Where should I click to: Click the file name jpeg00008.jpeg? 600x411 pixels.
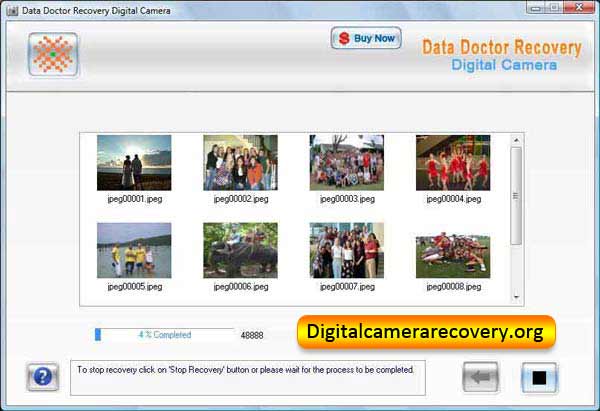454,287
